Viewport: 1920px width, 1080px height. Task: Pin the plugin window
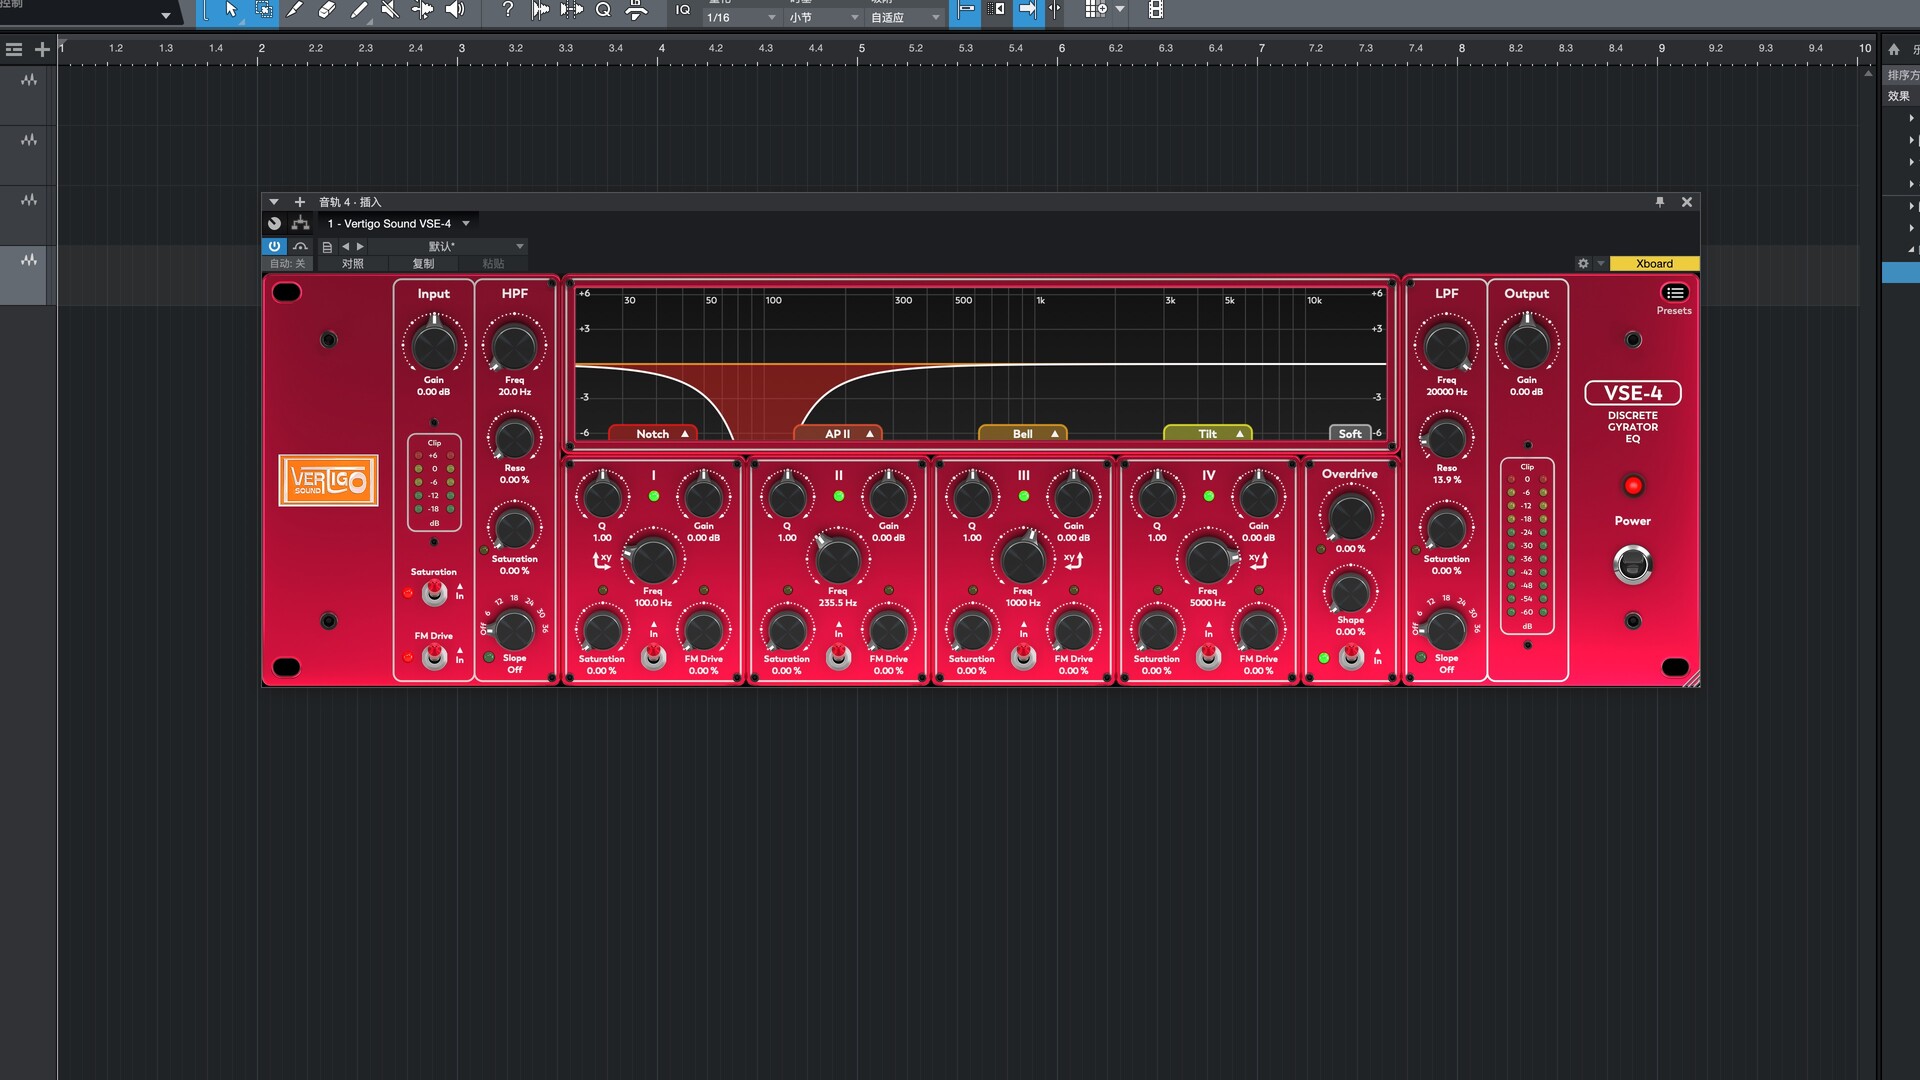pos(1660,202)
